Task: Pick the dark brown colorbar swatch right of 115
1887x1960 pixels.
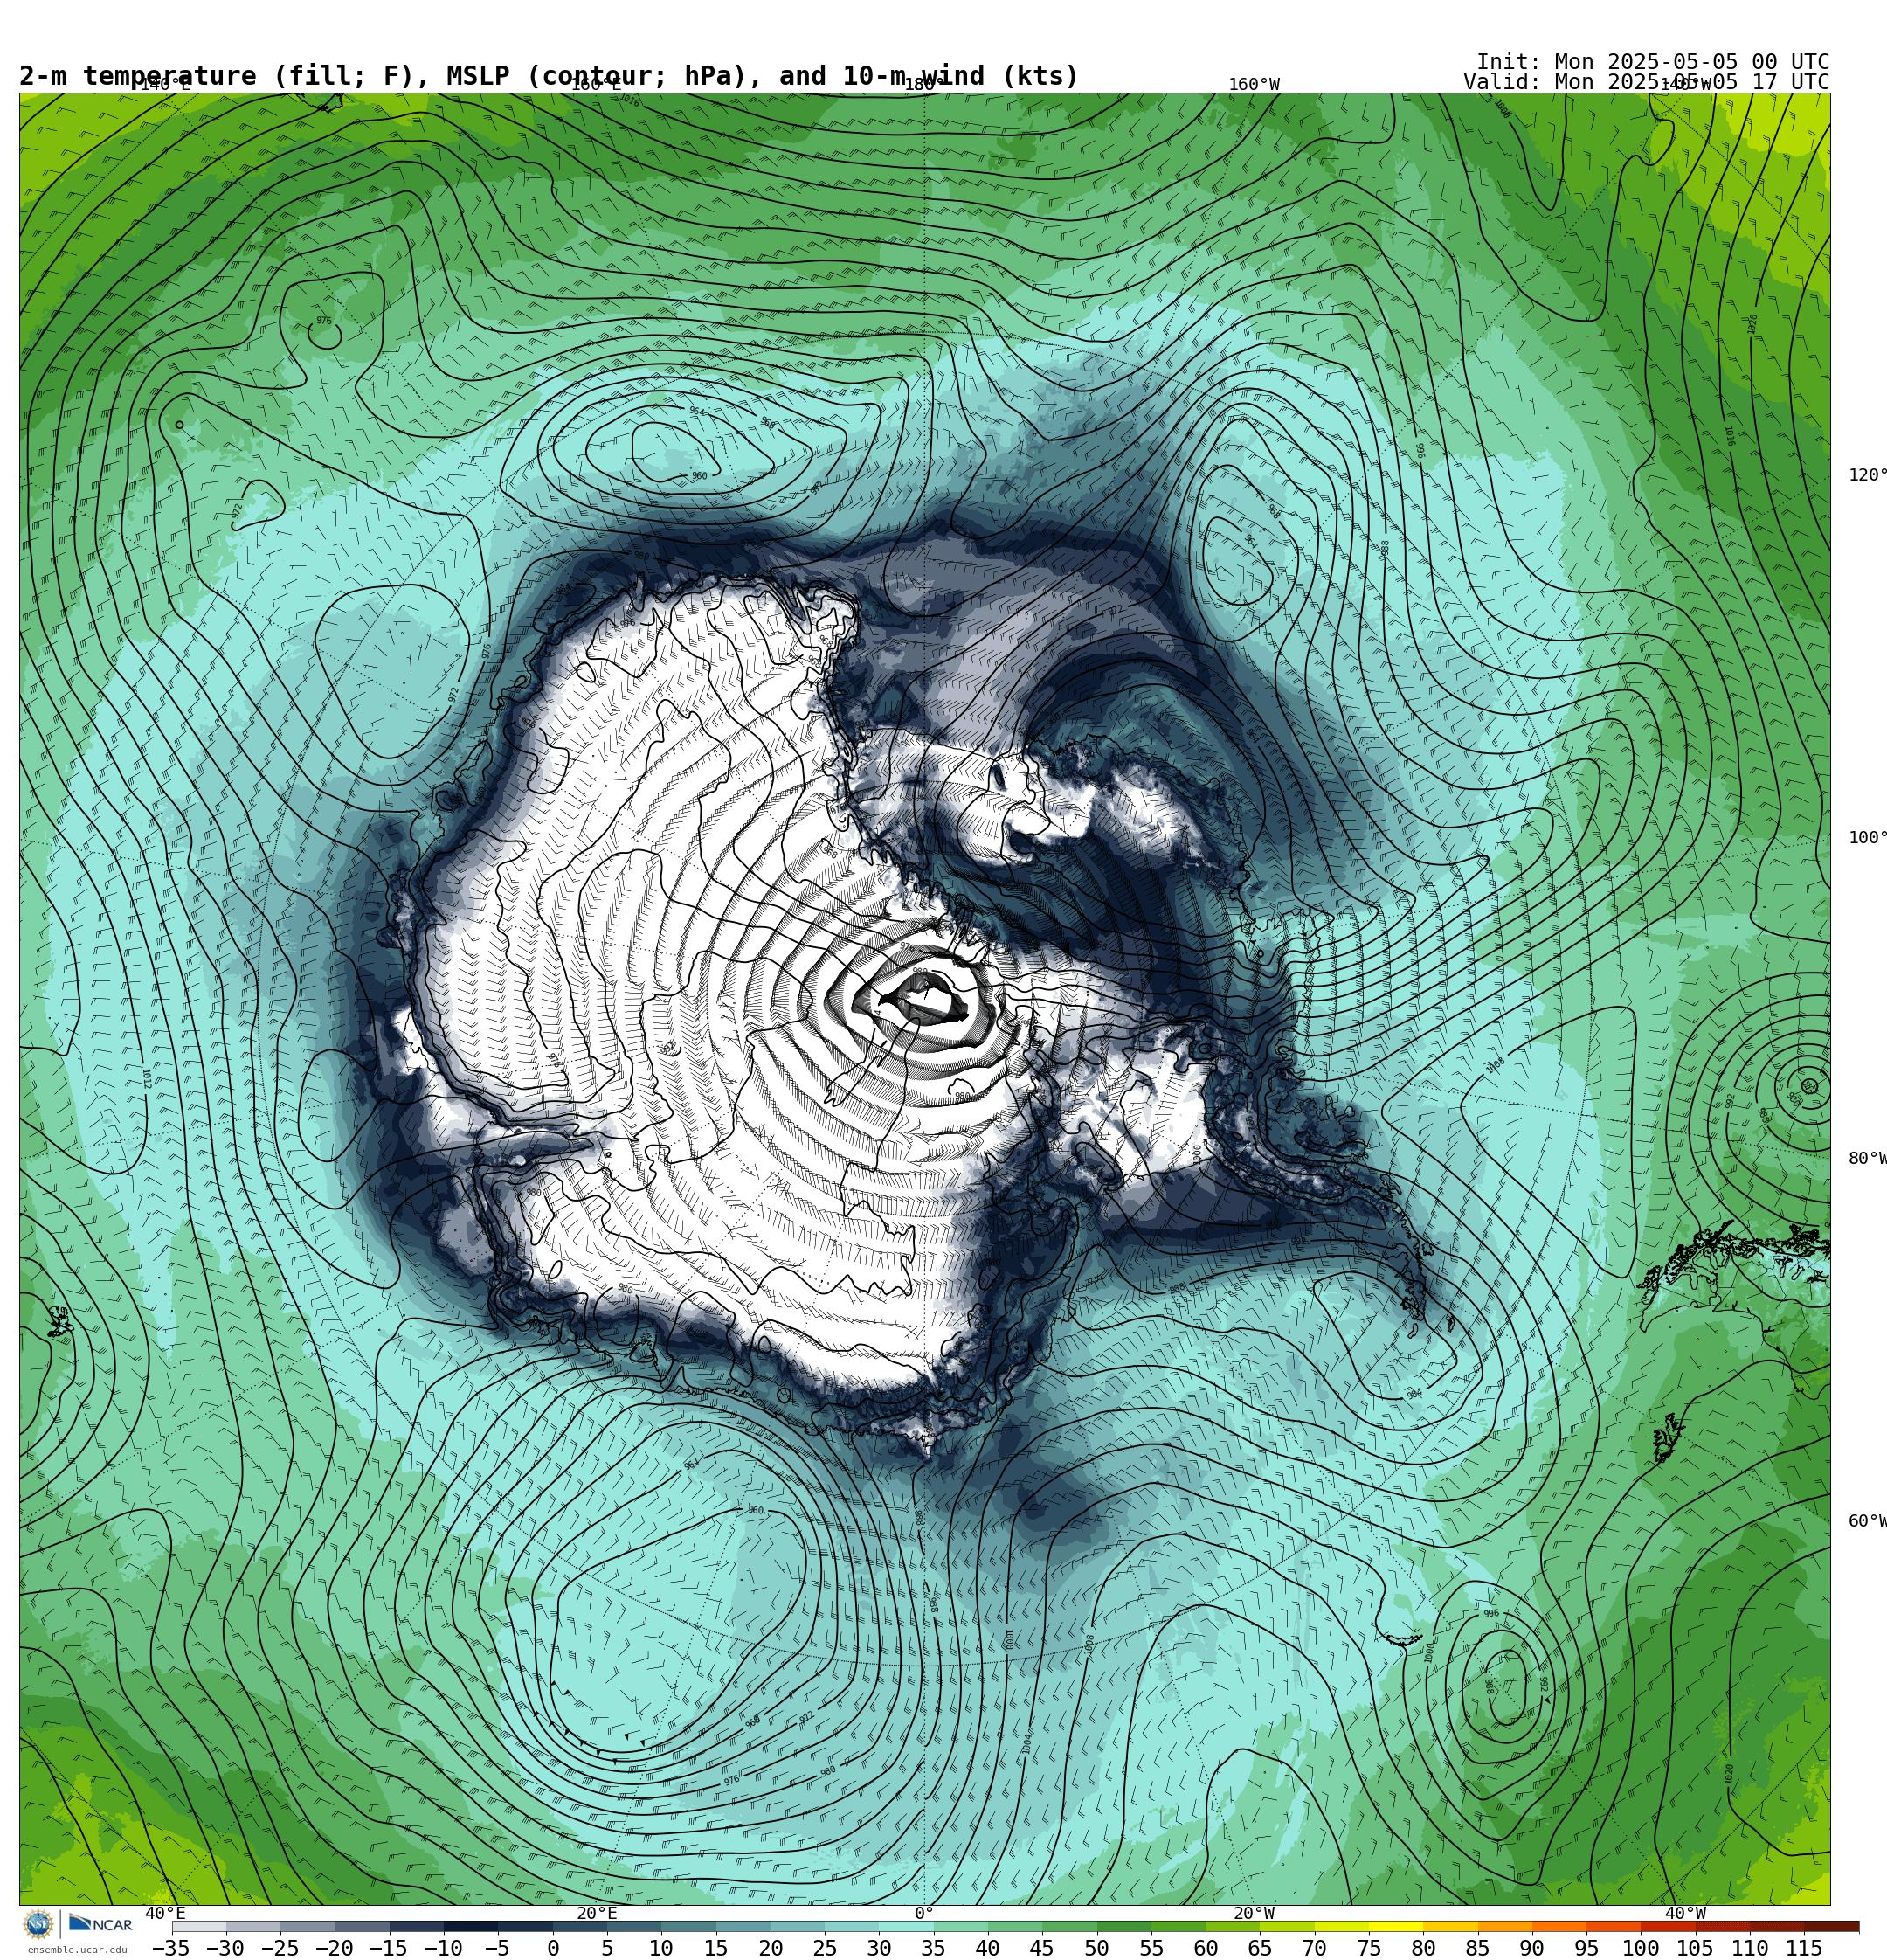Action: 1832,1926
